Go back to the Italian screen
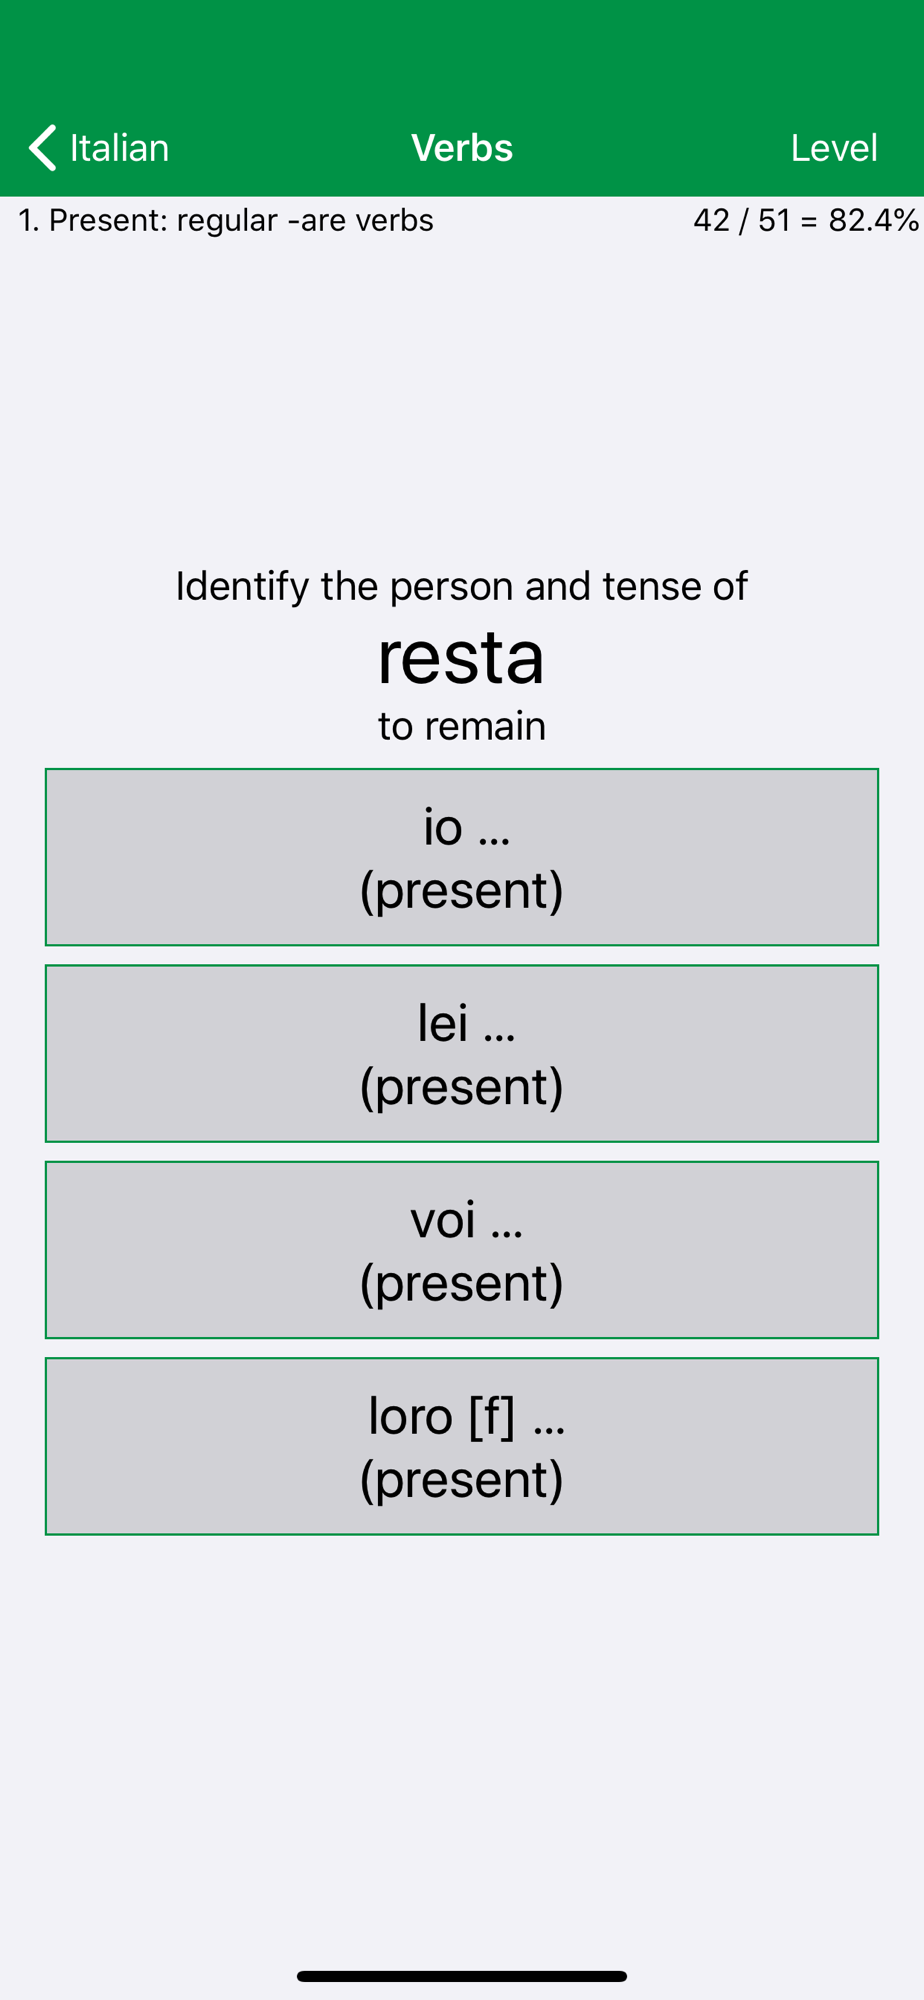Viewport: 924px width, 2000px height. pos(98,148)
